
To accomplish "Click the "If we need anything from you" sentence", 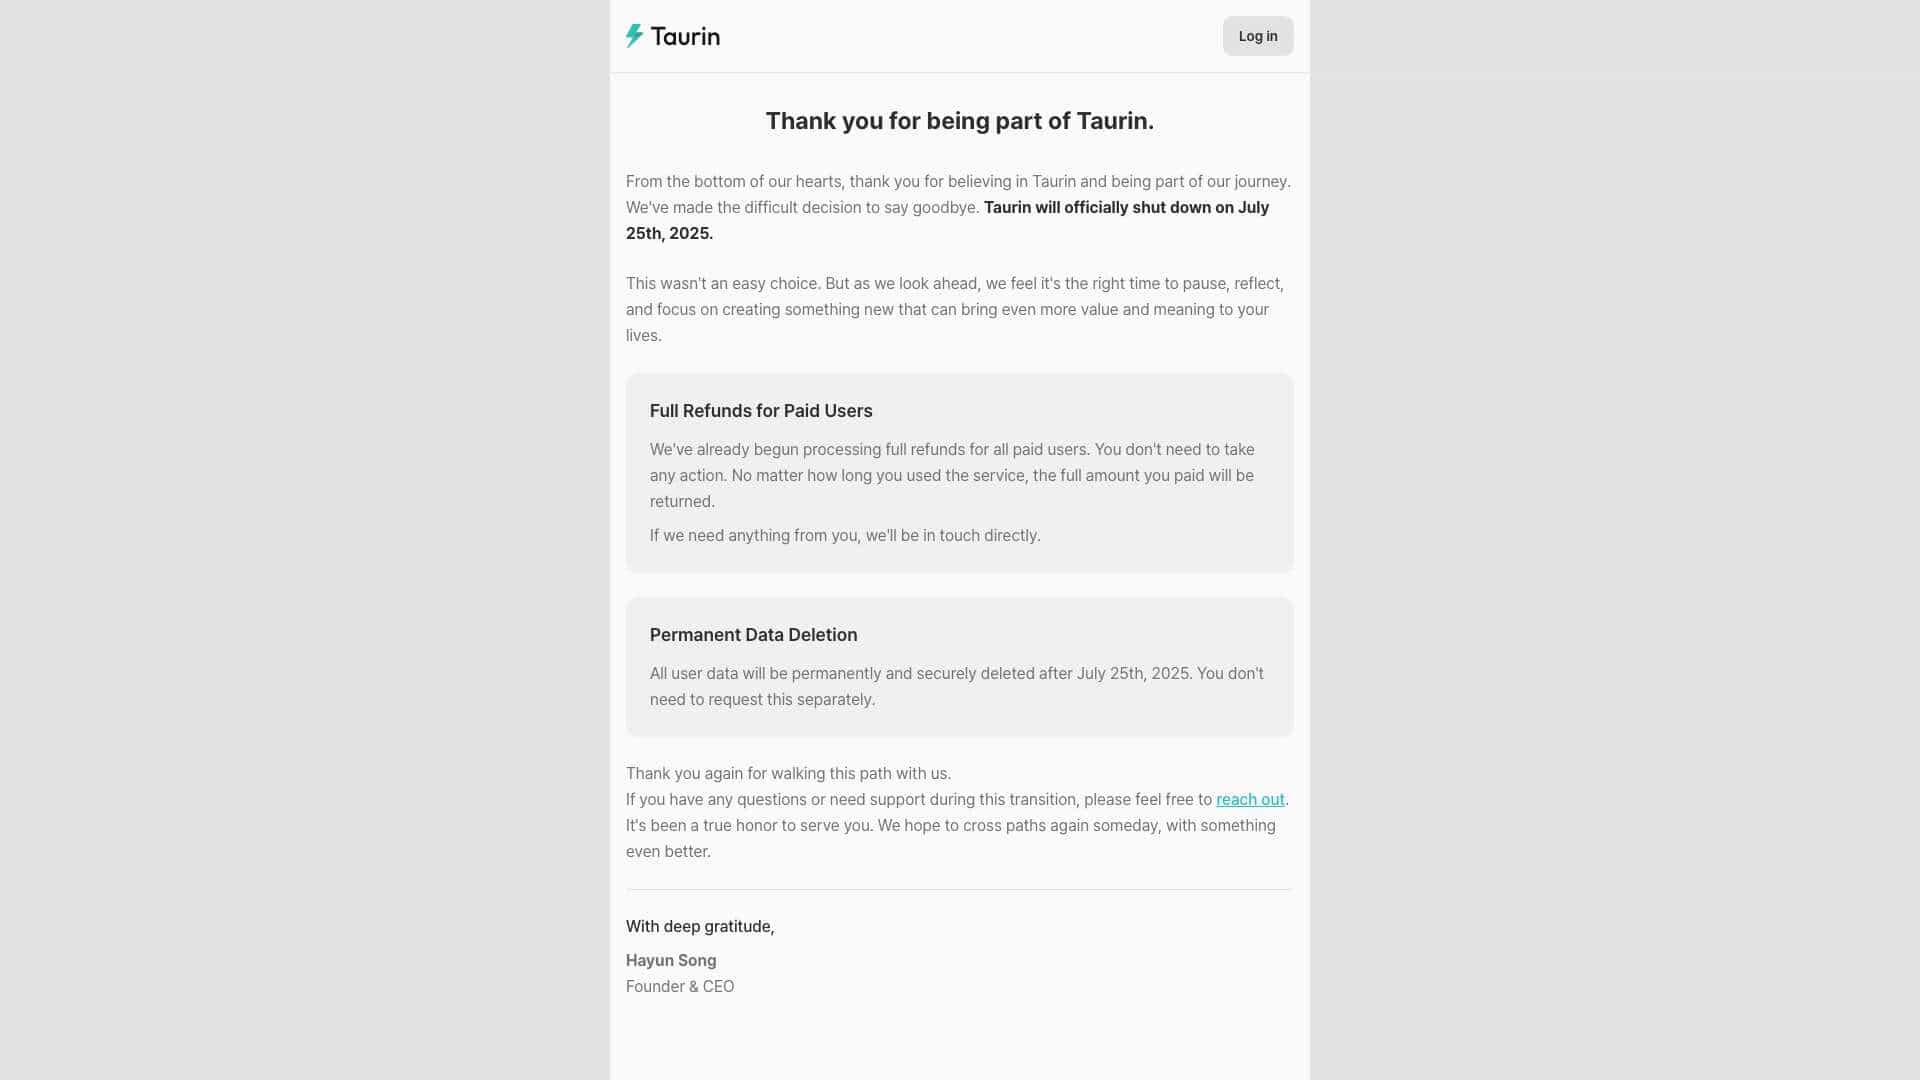I will coord(844,536).
